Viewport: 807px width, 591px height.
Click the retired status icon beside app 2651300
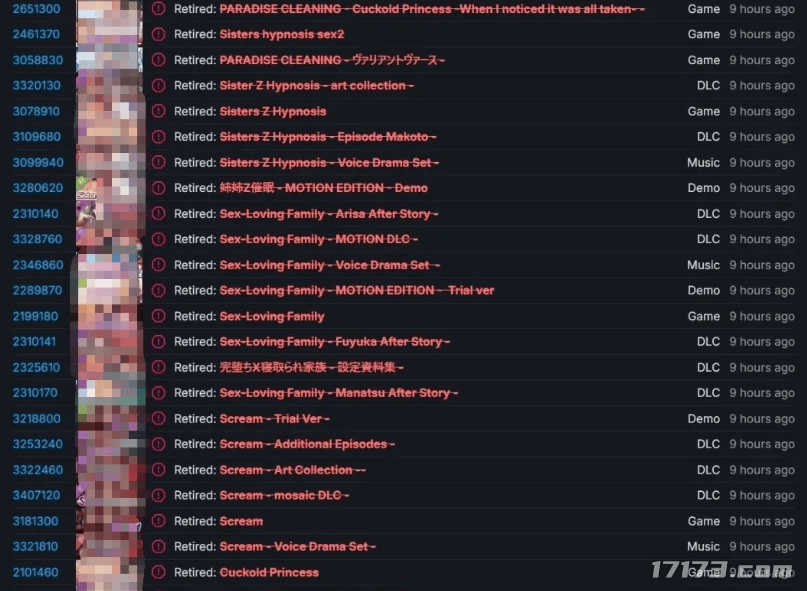[x=159, y=9]
